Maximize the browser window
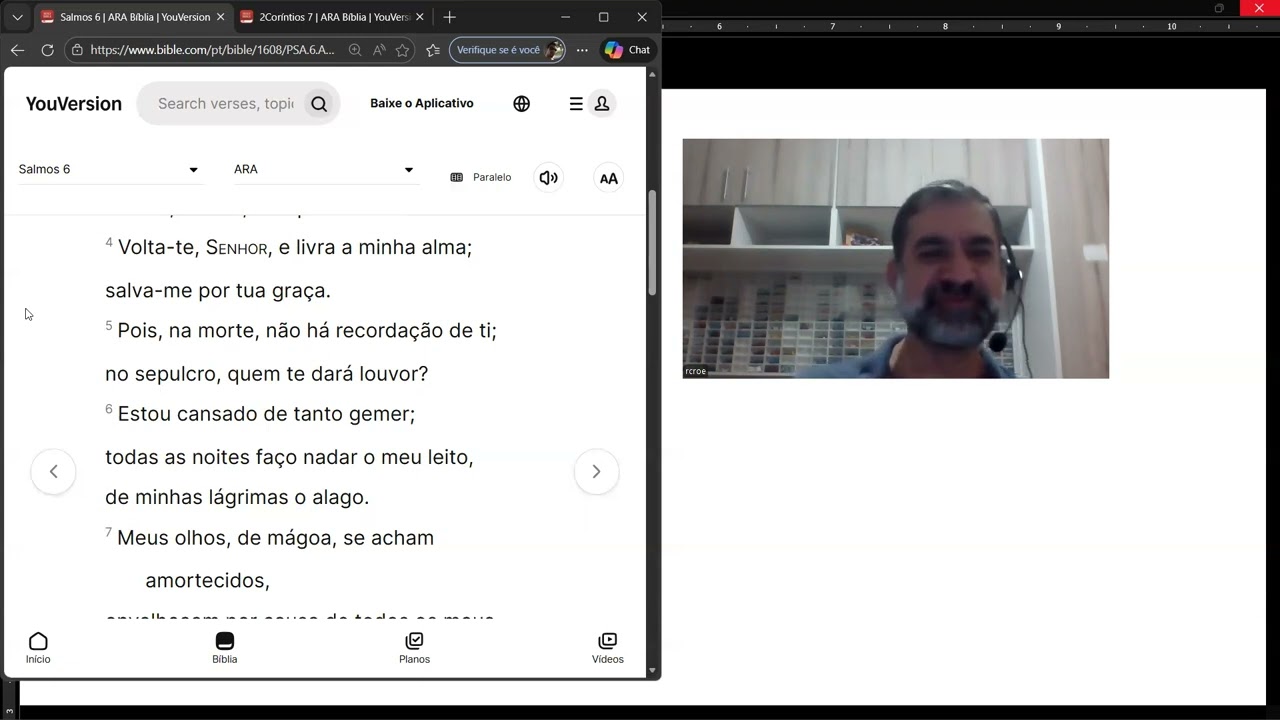Viewport: 1280px width, 720px height. 603,17
